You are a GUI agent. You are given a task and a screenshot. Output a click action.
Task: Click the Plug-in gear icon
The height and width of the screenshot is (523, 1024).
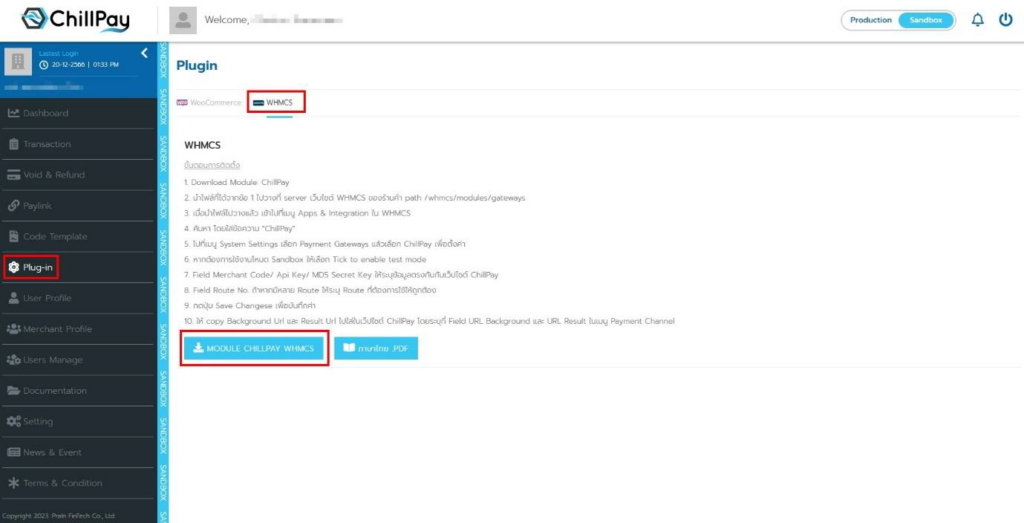point(14,267)
